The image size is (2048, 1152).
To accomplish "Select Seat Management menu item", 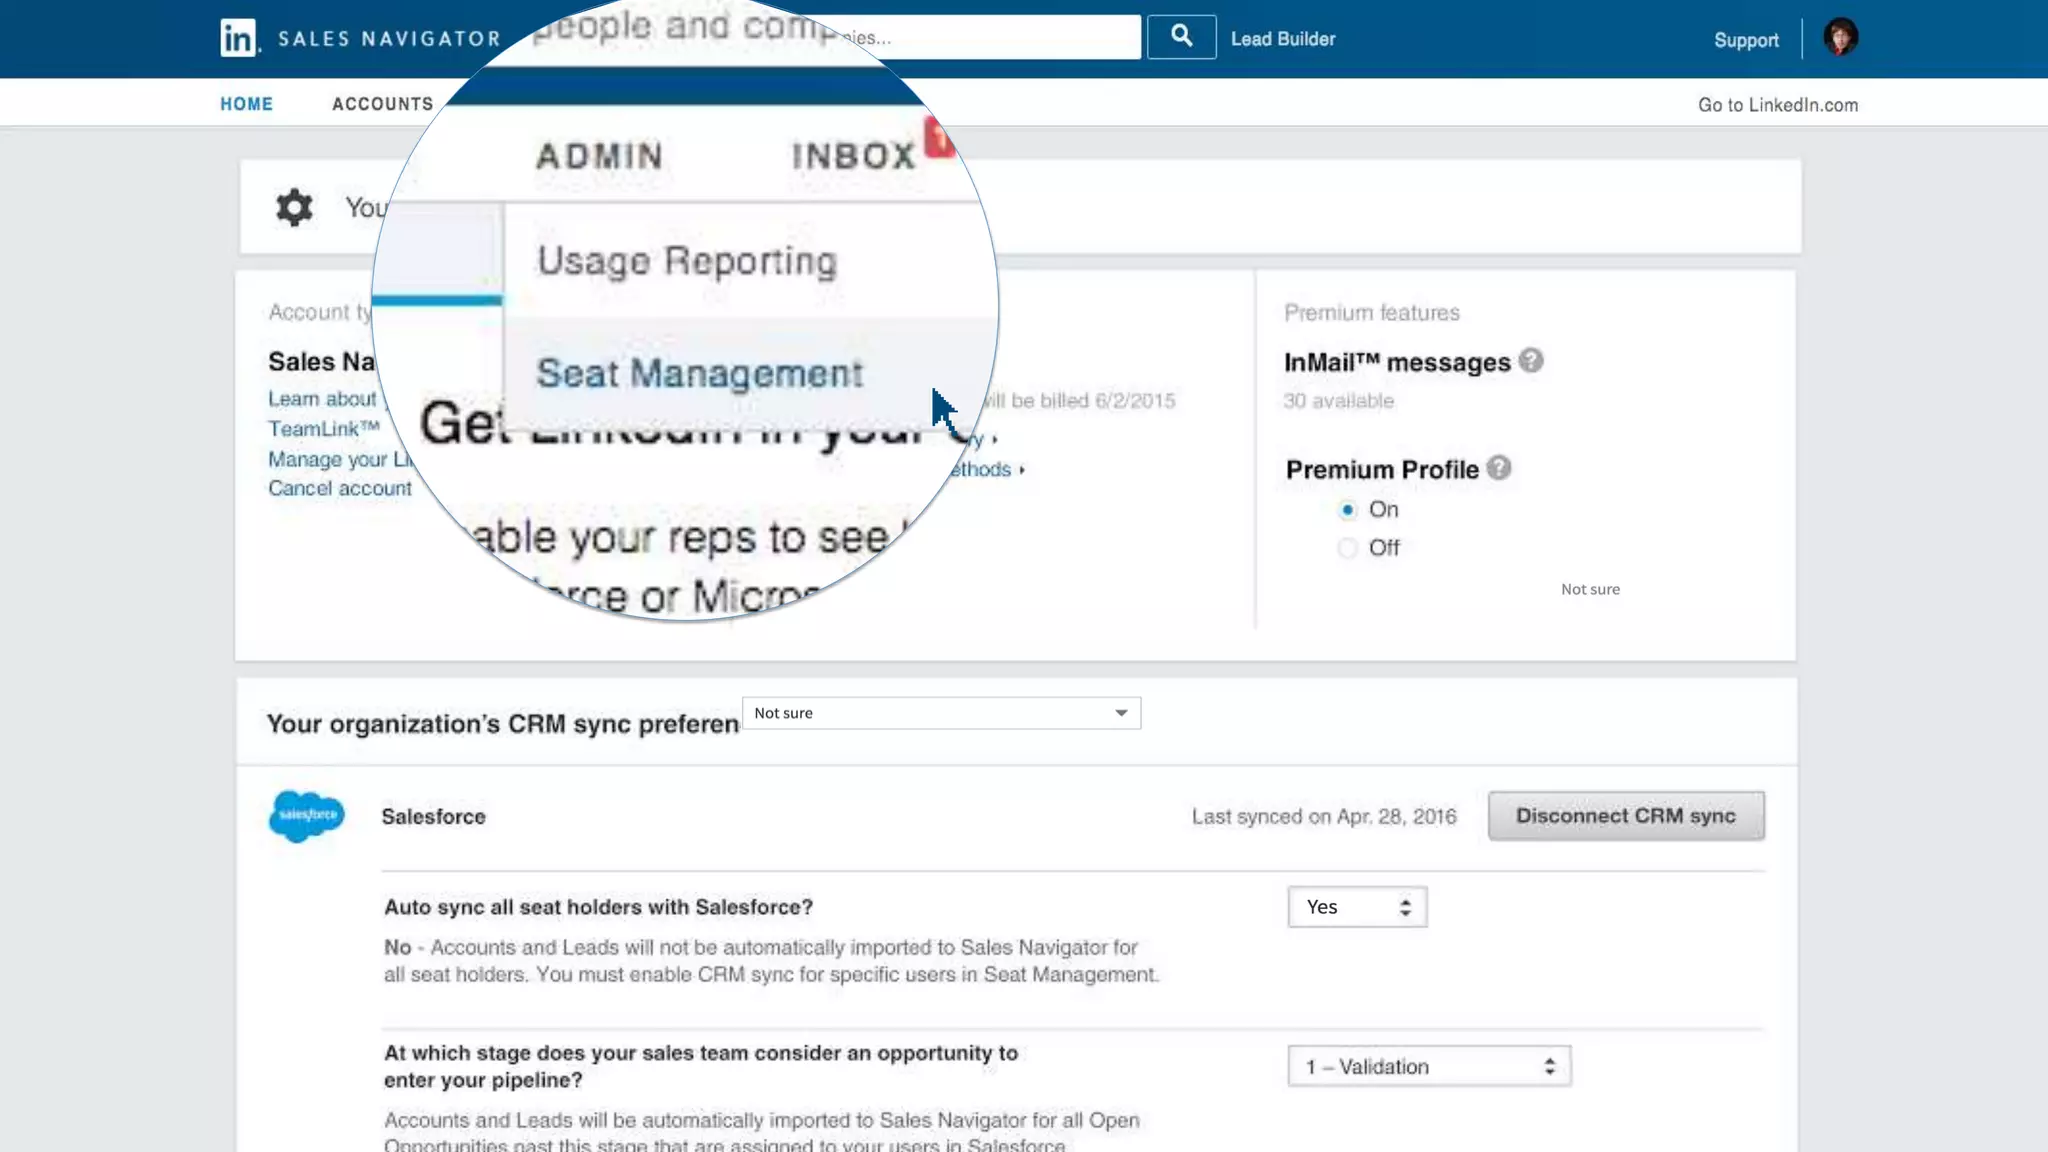I will (699, 373).
